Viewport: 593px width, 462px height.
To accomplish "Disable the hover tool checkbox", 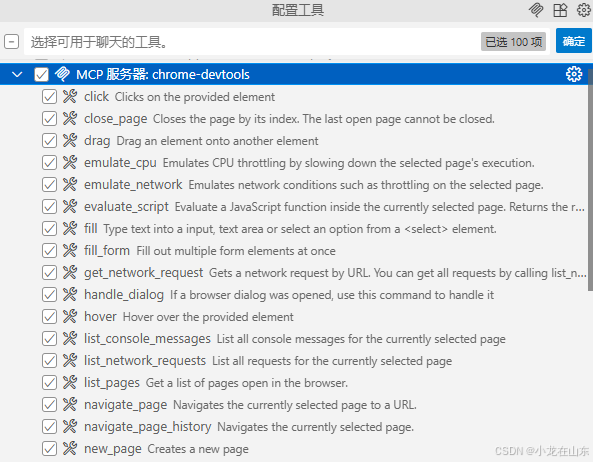I will tap(49, 316).
